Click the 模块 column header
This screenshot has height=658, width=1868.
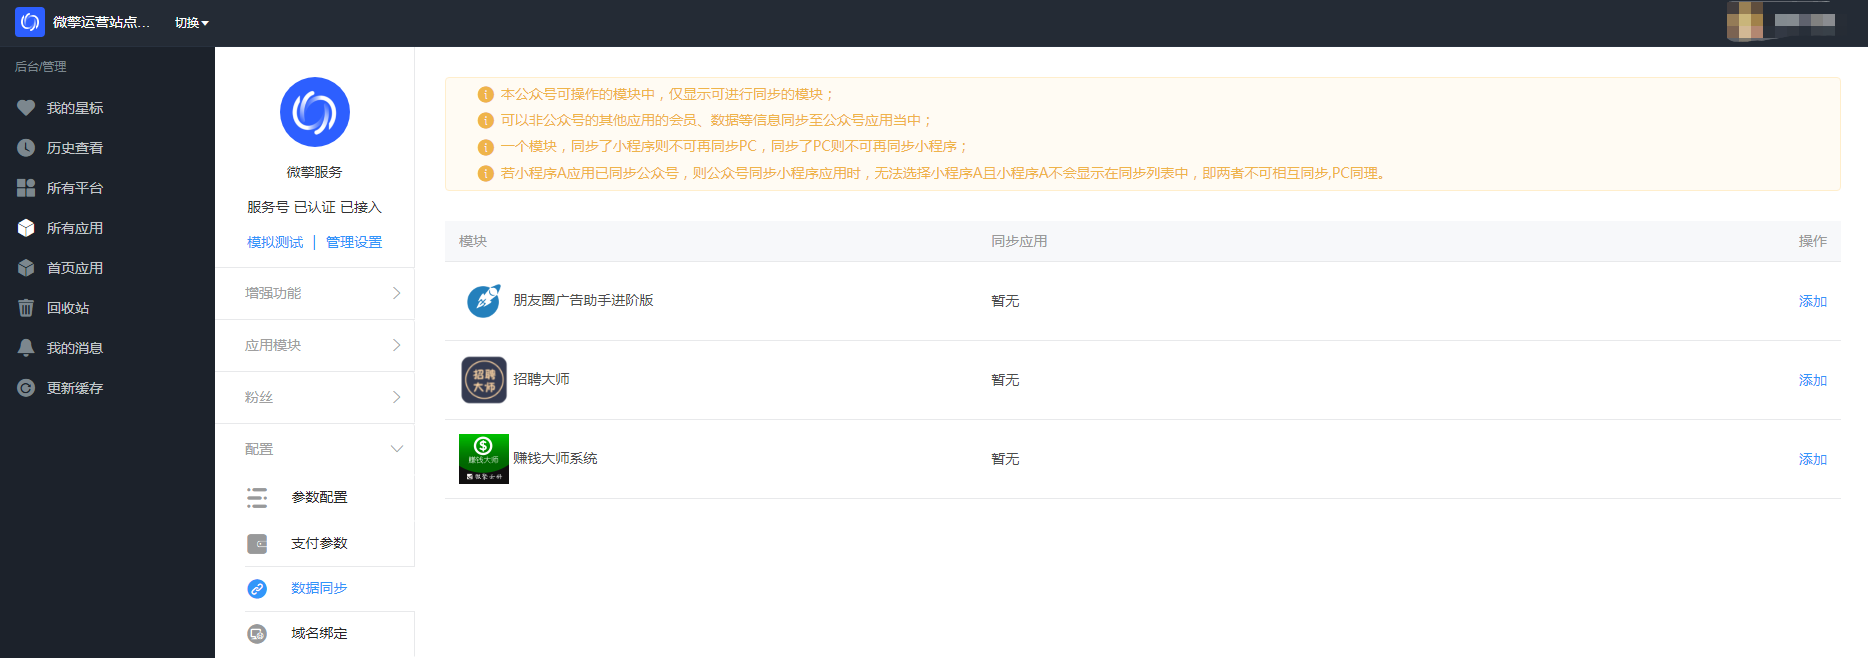(473, 241)
